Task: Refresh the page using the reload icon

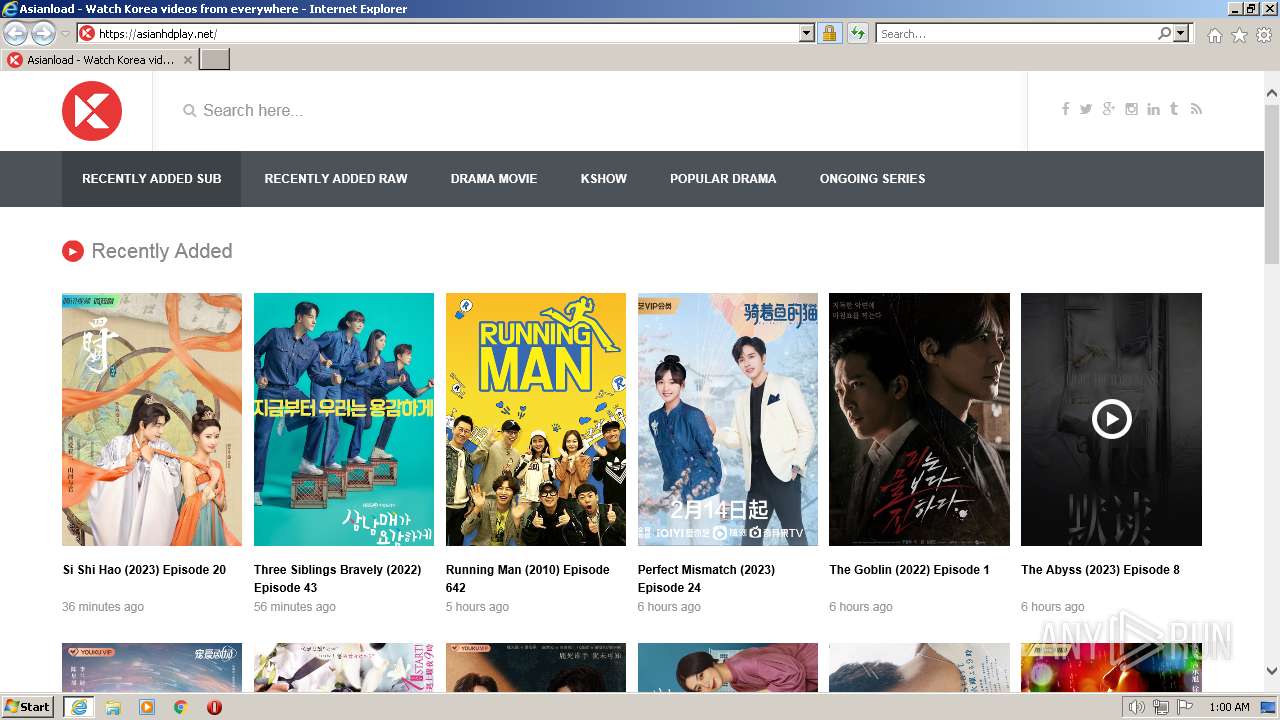Action: (x=858, y=34)
